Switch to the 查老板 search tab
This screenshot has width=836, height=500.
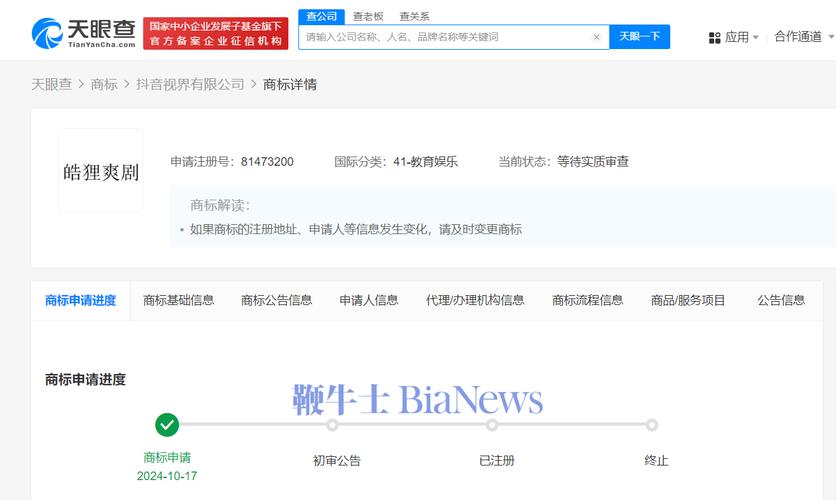368,17
